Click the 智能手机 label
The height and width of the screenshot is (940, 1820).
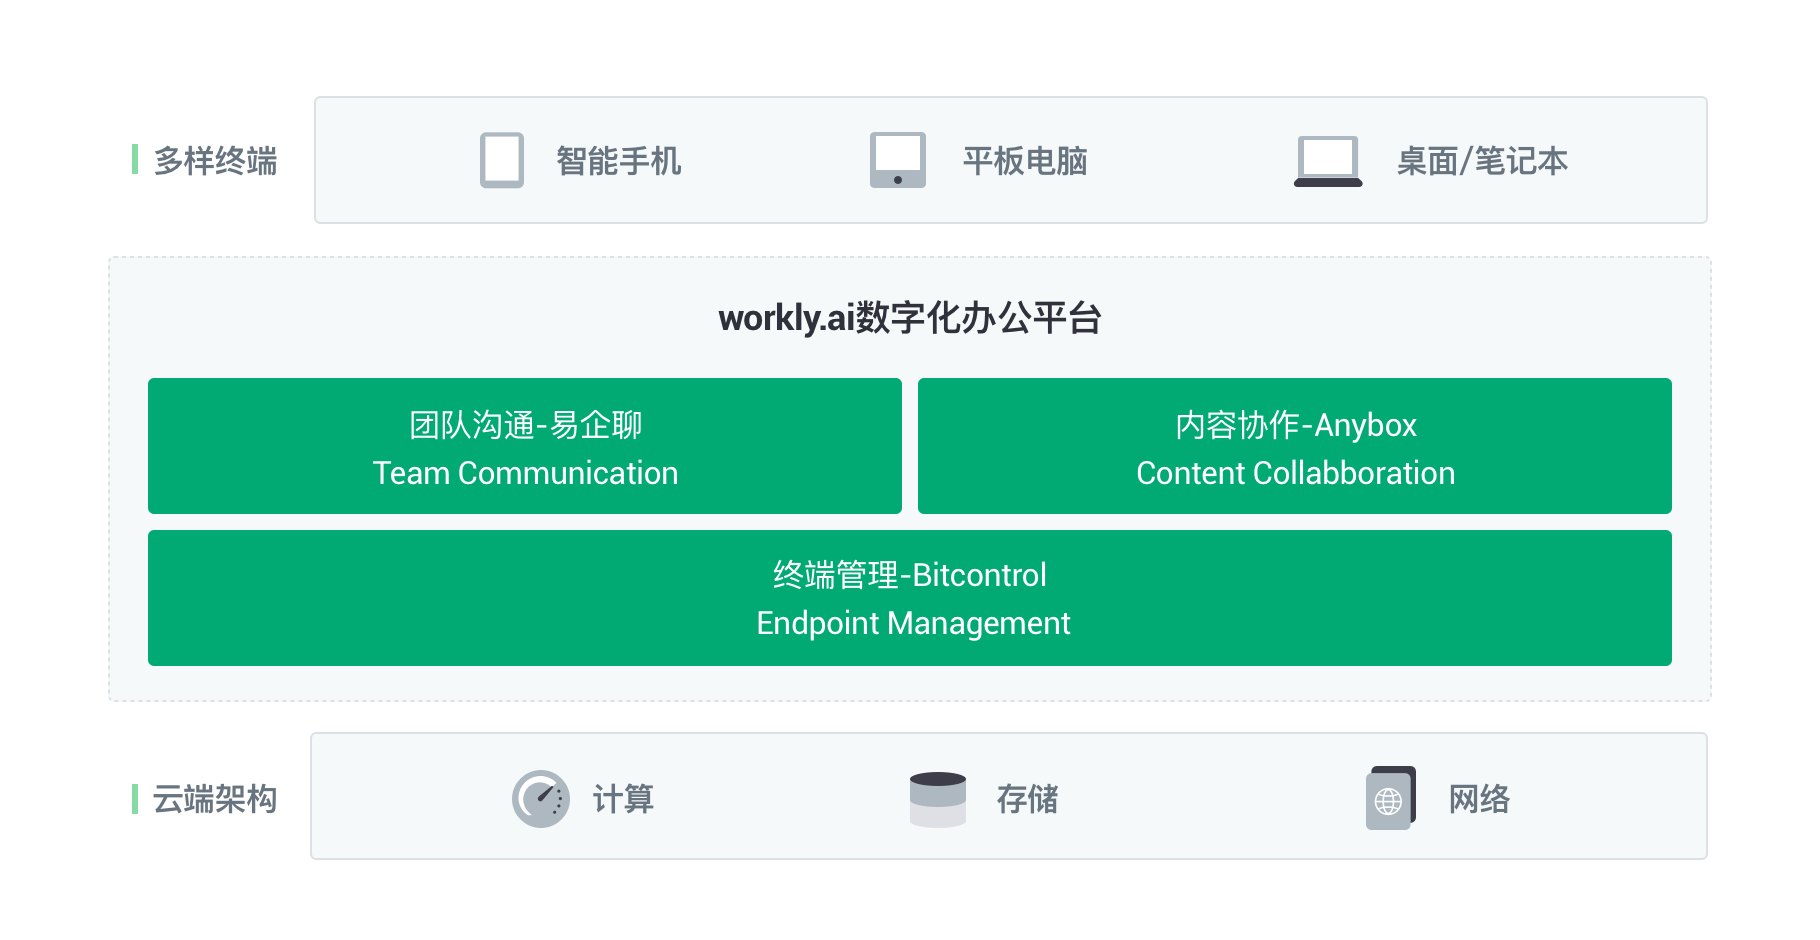coord(619,161)
